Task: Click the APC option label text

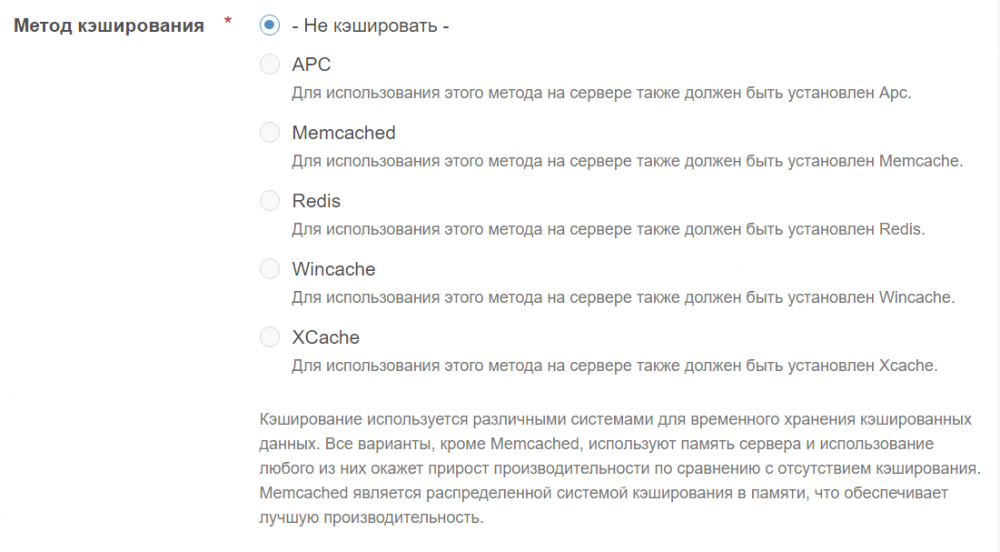Action: [x=311, y=65]
